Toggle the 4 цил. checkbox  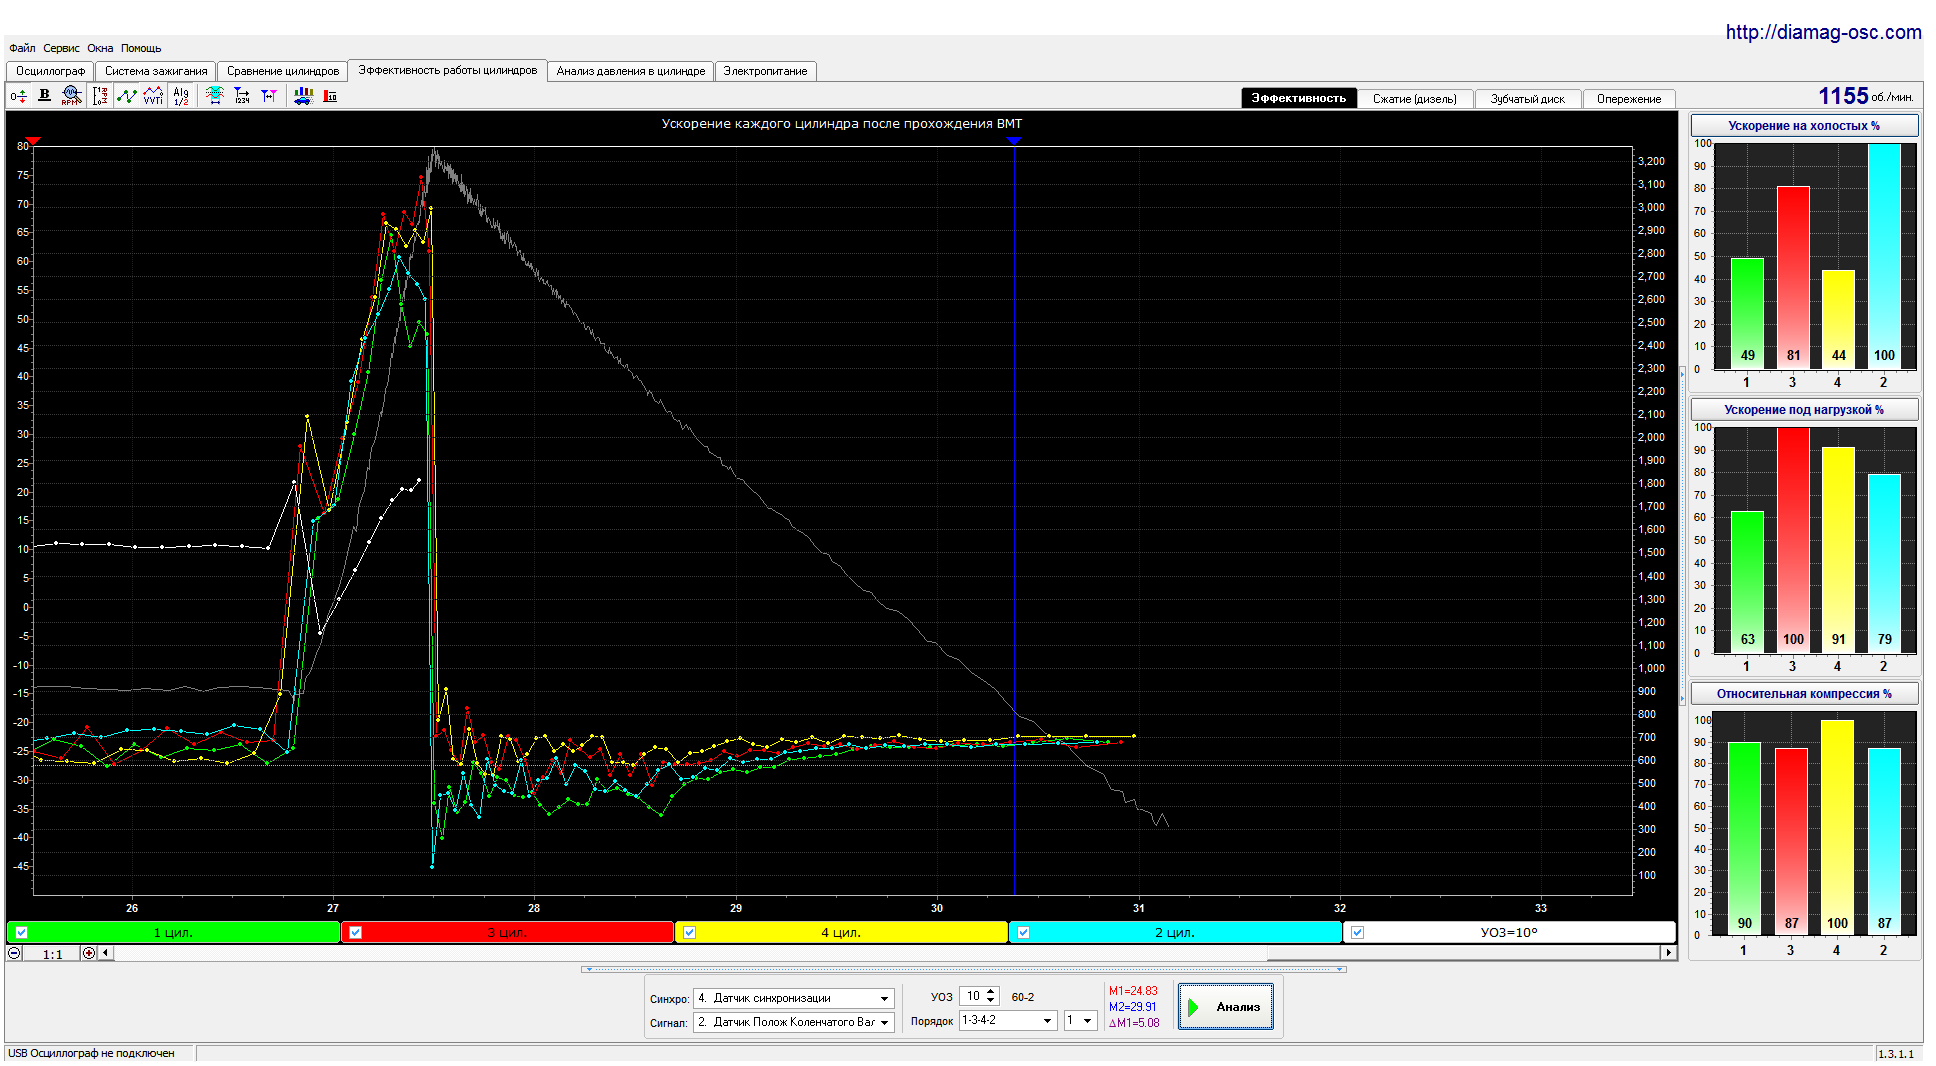pos(689,932)
